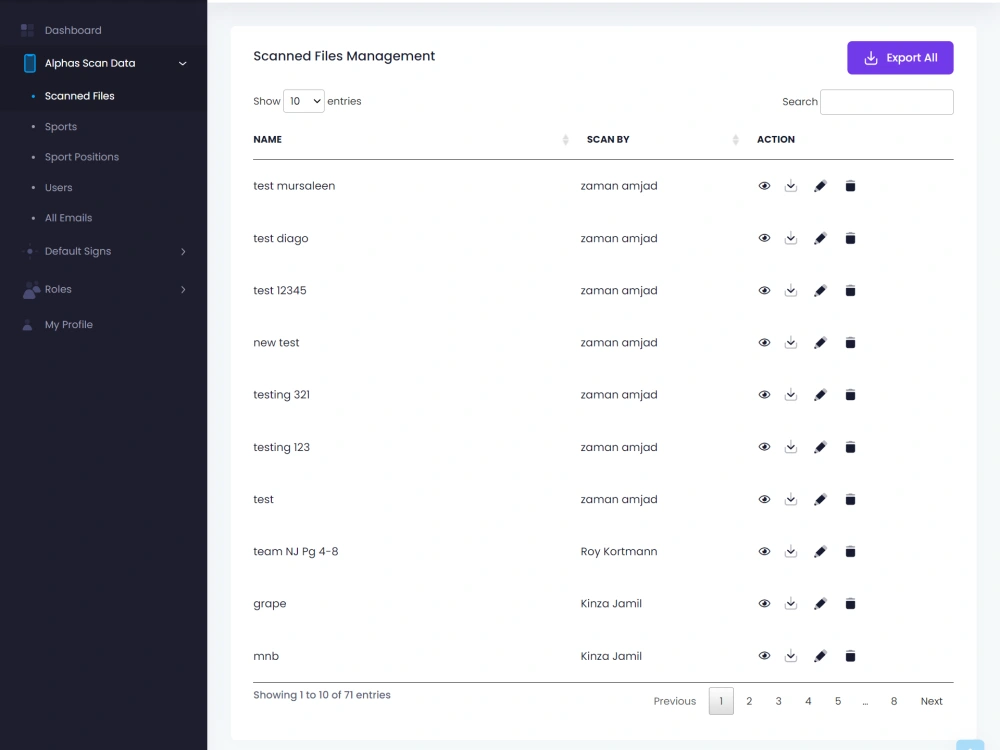The width and height of the screenshot is (1000, 750).
Task: Select Scanned Files in sidebar
Action: pos(80,96)
